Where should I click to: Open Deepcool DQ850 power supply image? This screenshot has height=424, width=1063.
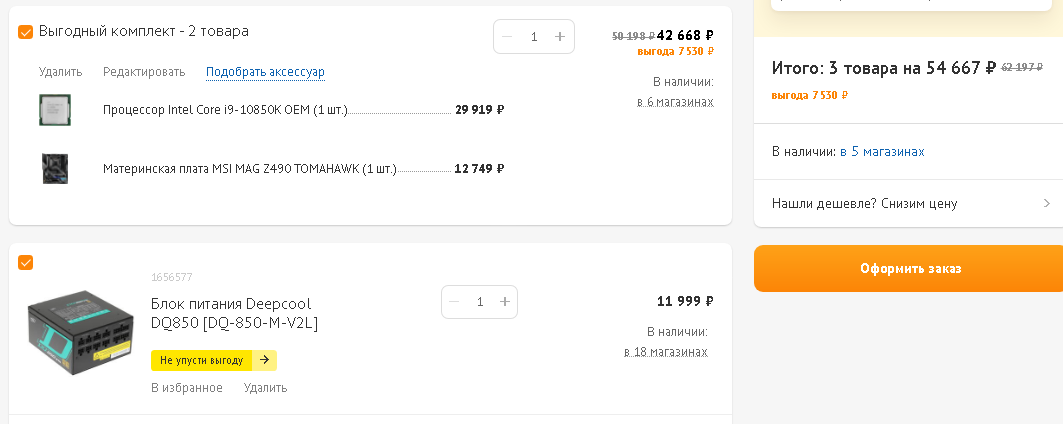[x=80, y=329]
